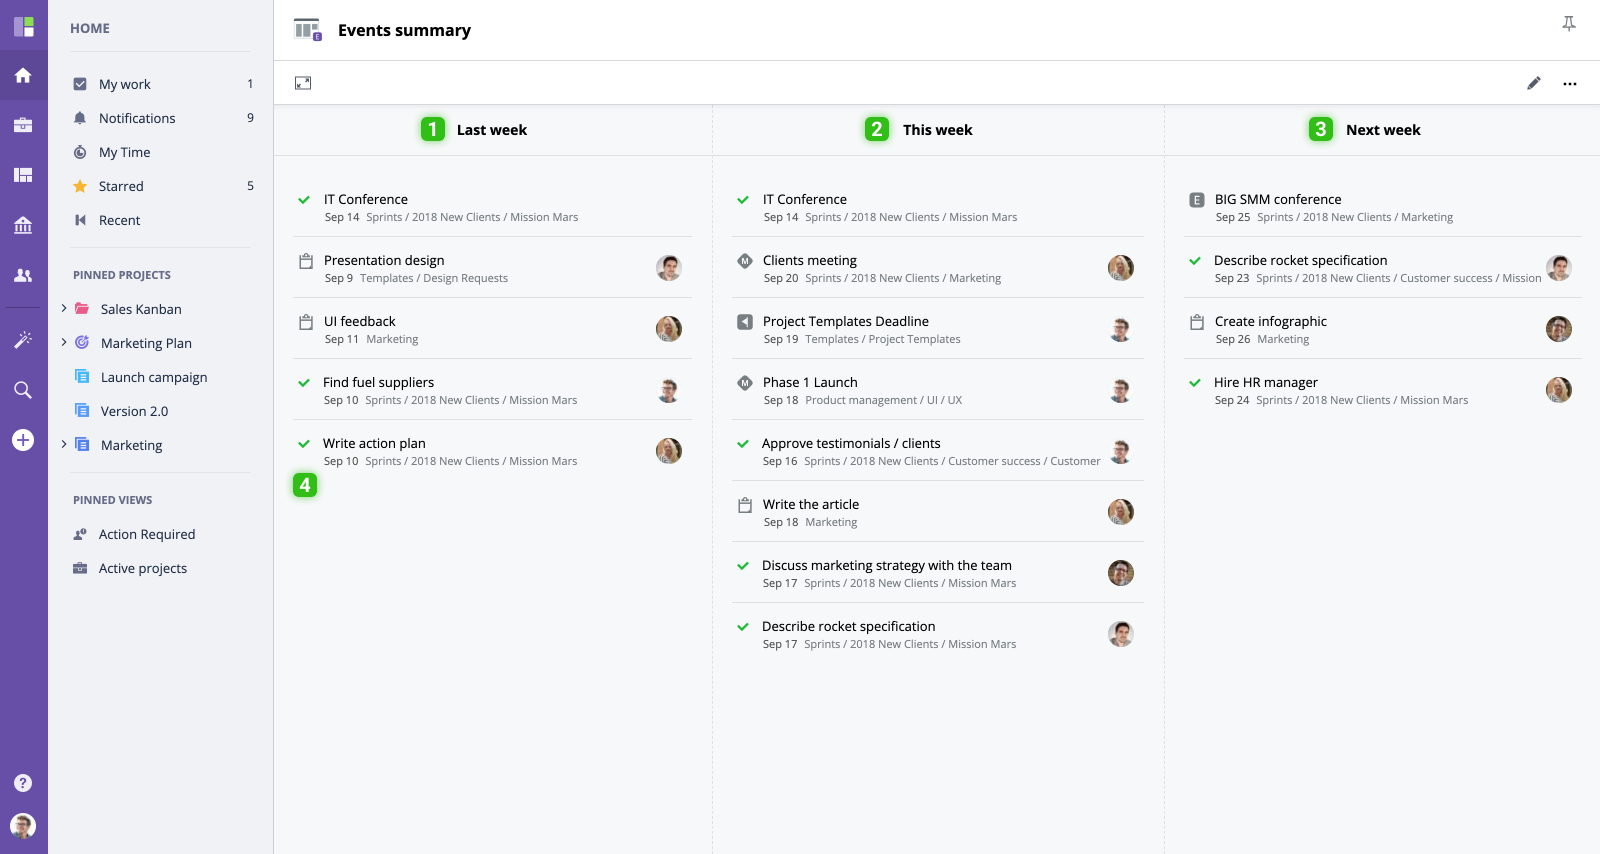Click the HOME heading in sidebar

[90, 28]
